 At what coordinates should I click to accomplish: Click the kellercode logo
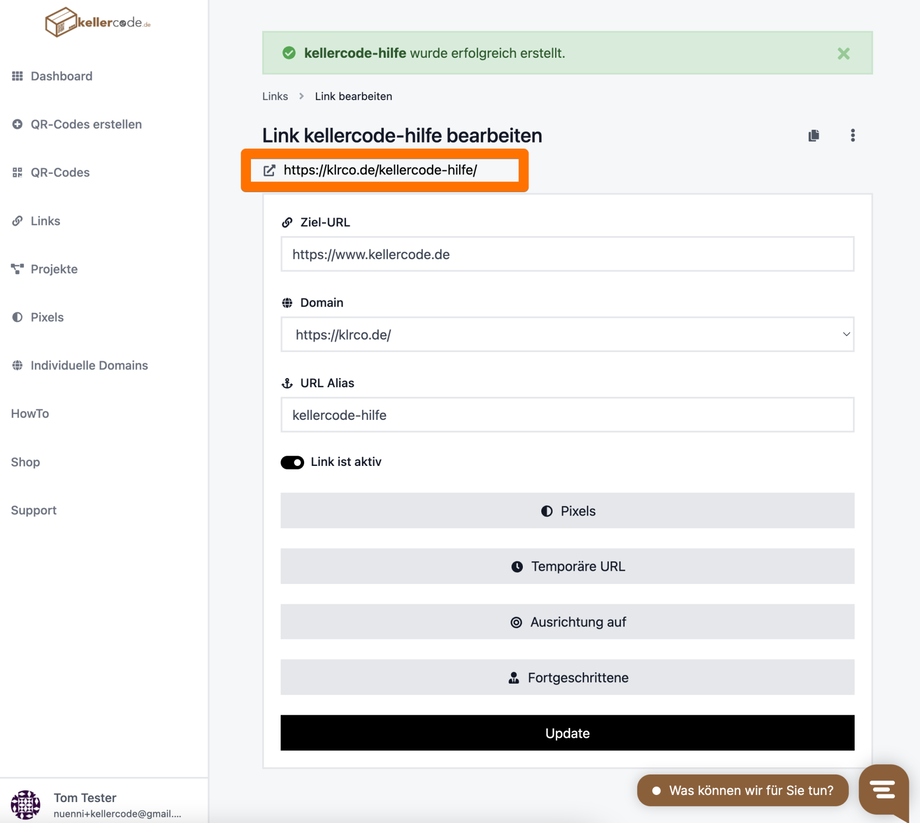97,22
